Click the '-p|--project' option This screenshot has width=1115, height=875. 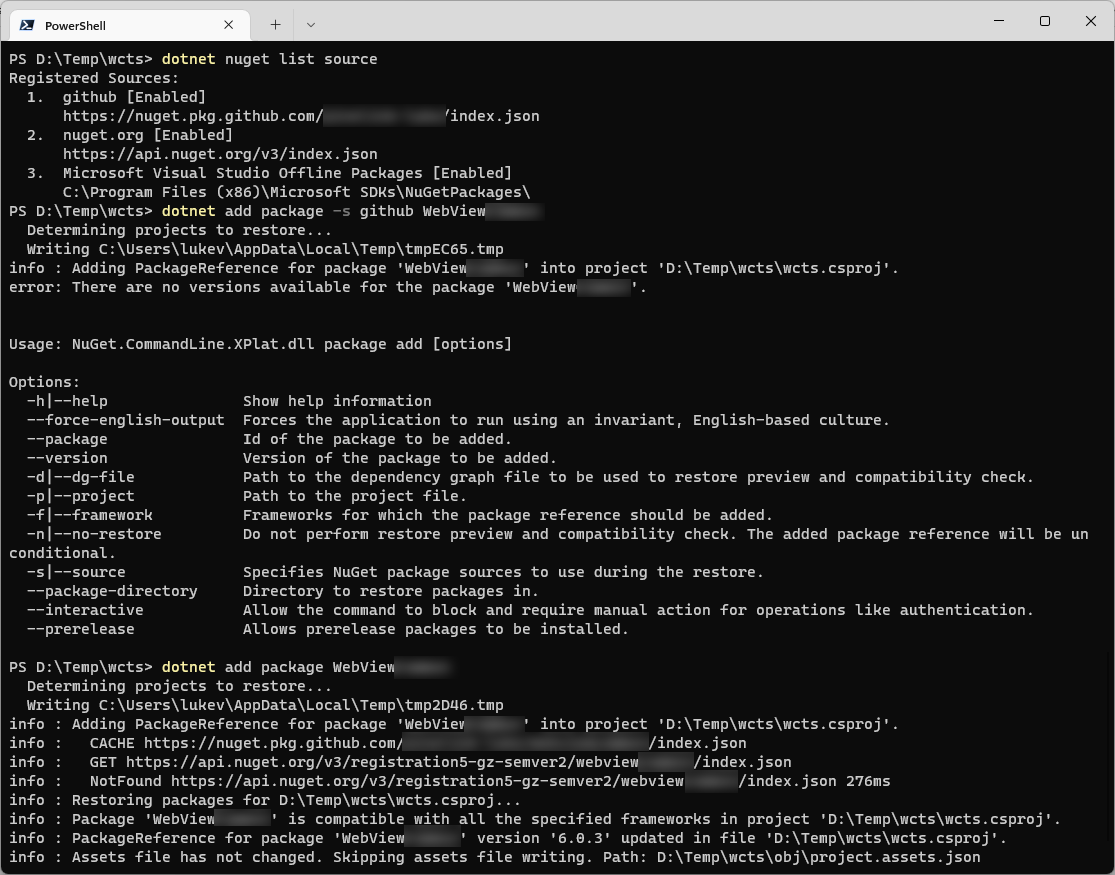tap(80, 496)
